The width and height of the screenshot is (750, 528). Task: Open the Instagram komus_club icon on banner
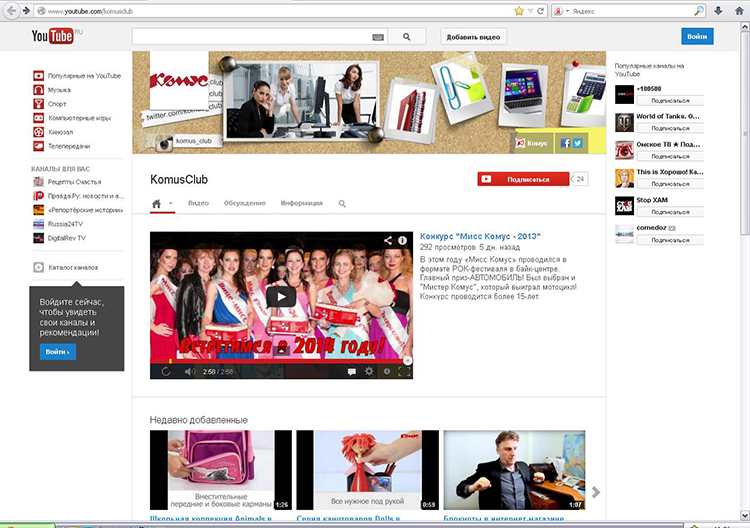coord(164,143)
